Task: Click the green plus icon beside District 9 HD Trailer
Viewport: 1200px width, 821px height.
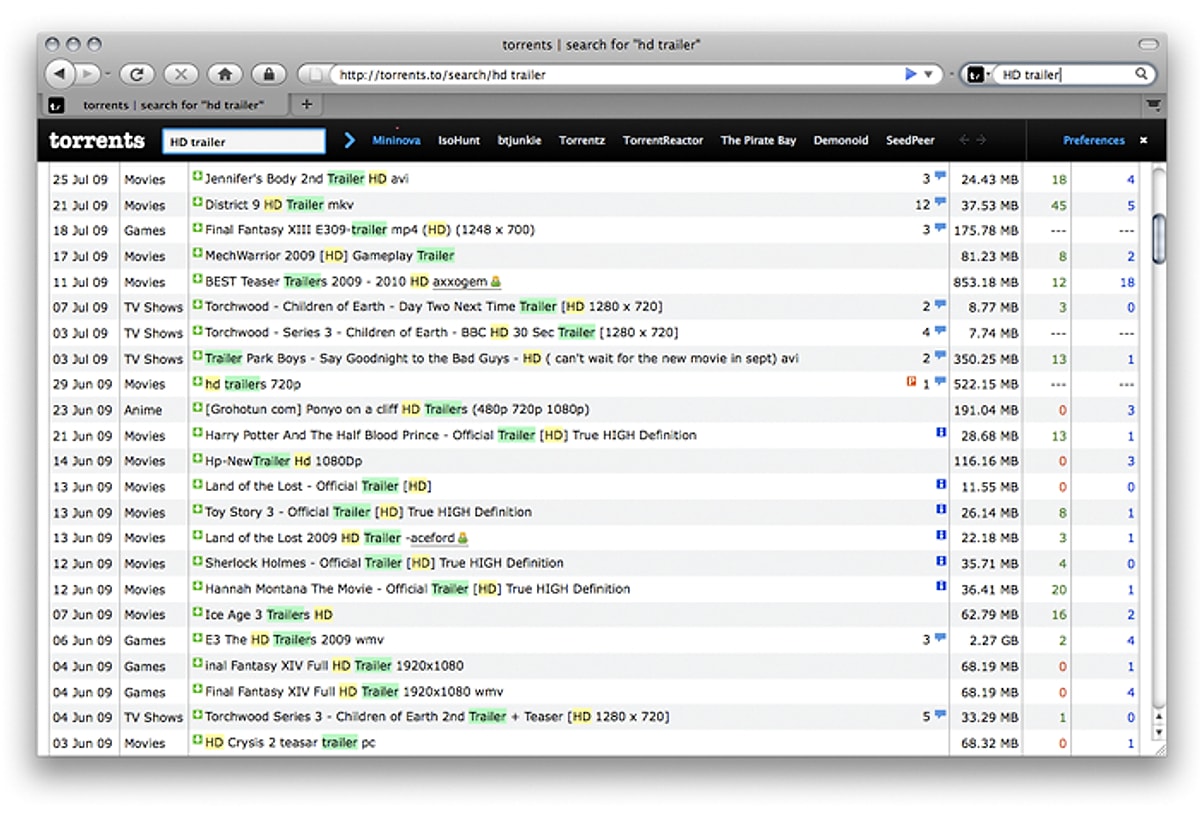Action: [197, 204]
